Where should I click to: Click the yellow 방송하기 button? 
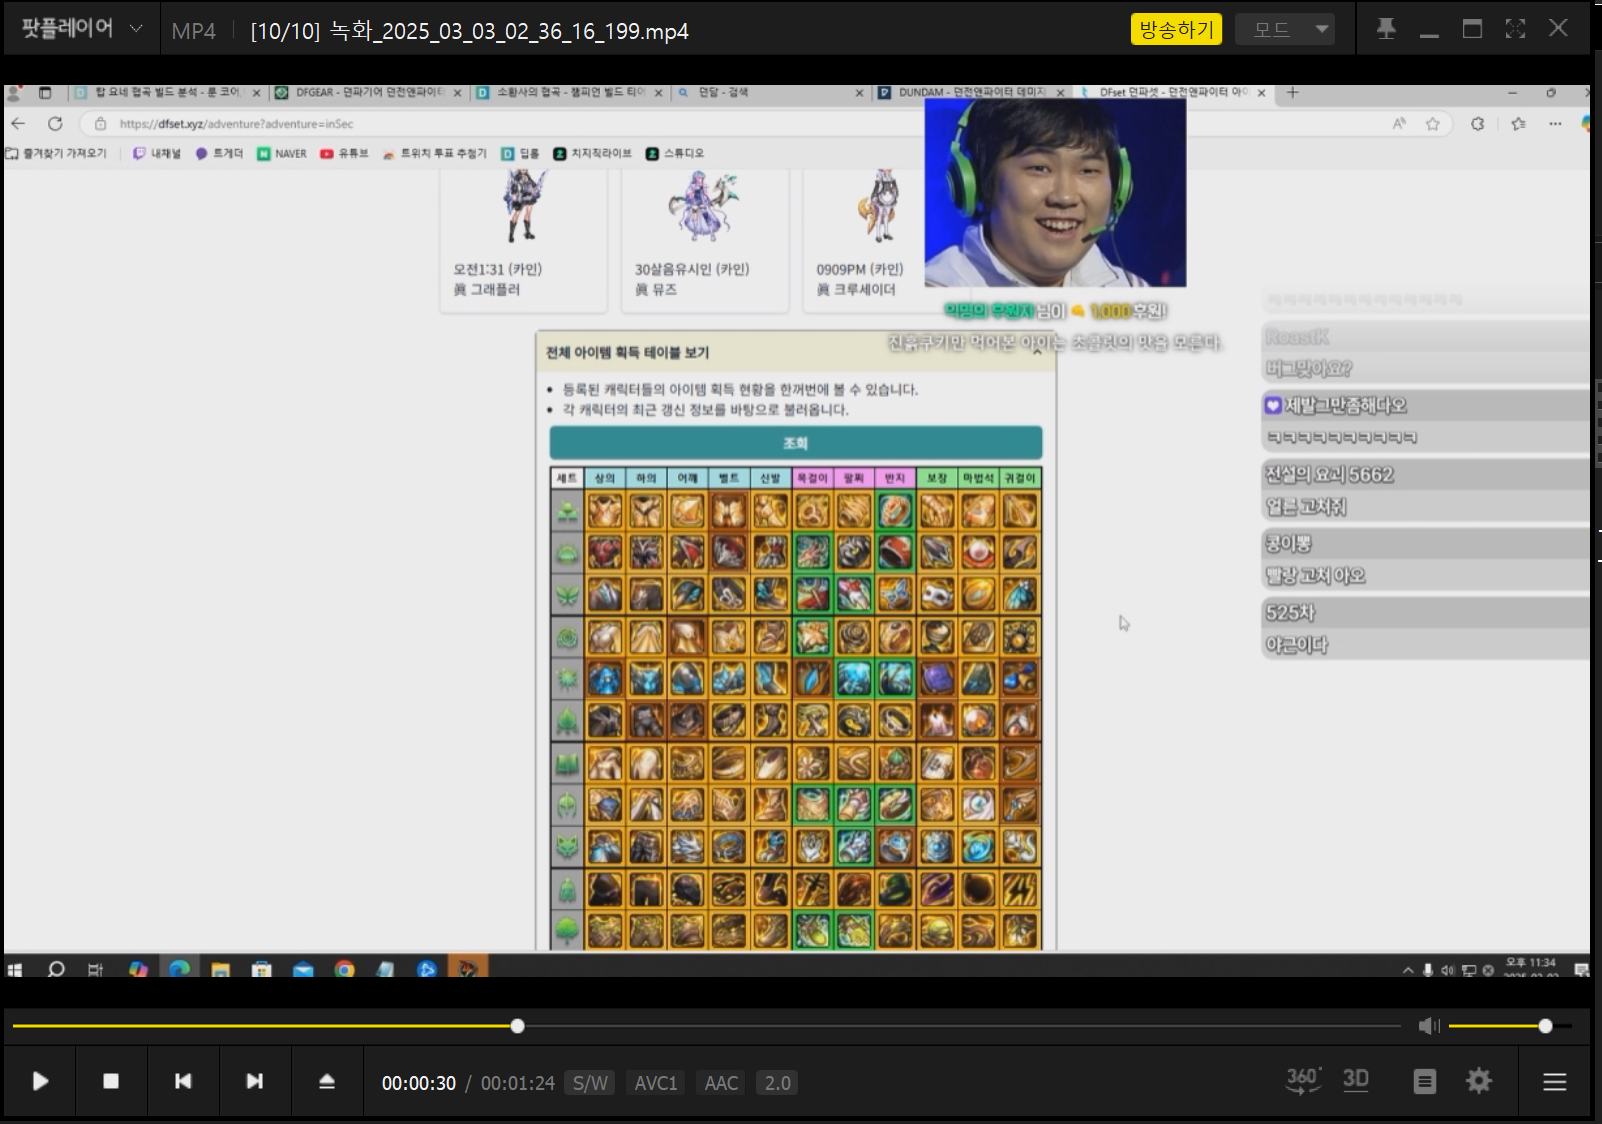point(1176,29)
